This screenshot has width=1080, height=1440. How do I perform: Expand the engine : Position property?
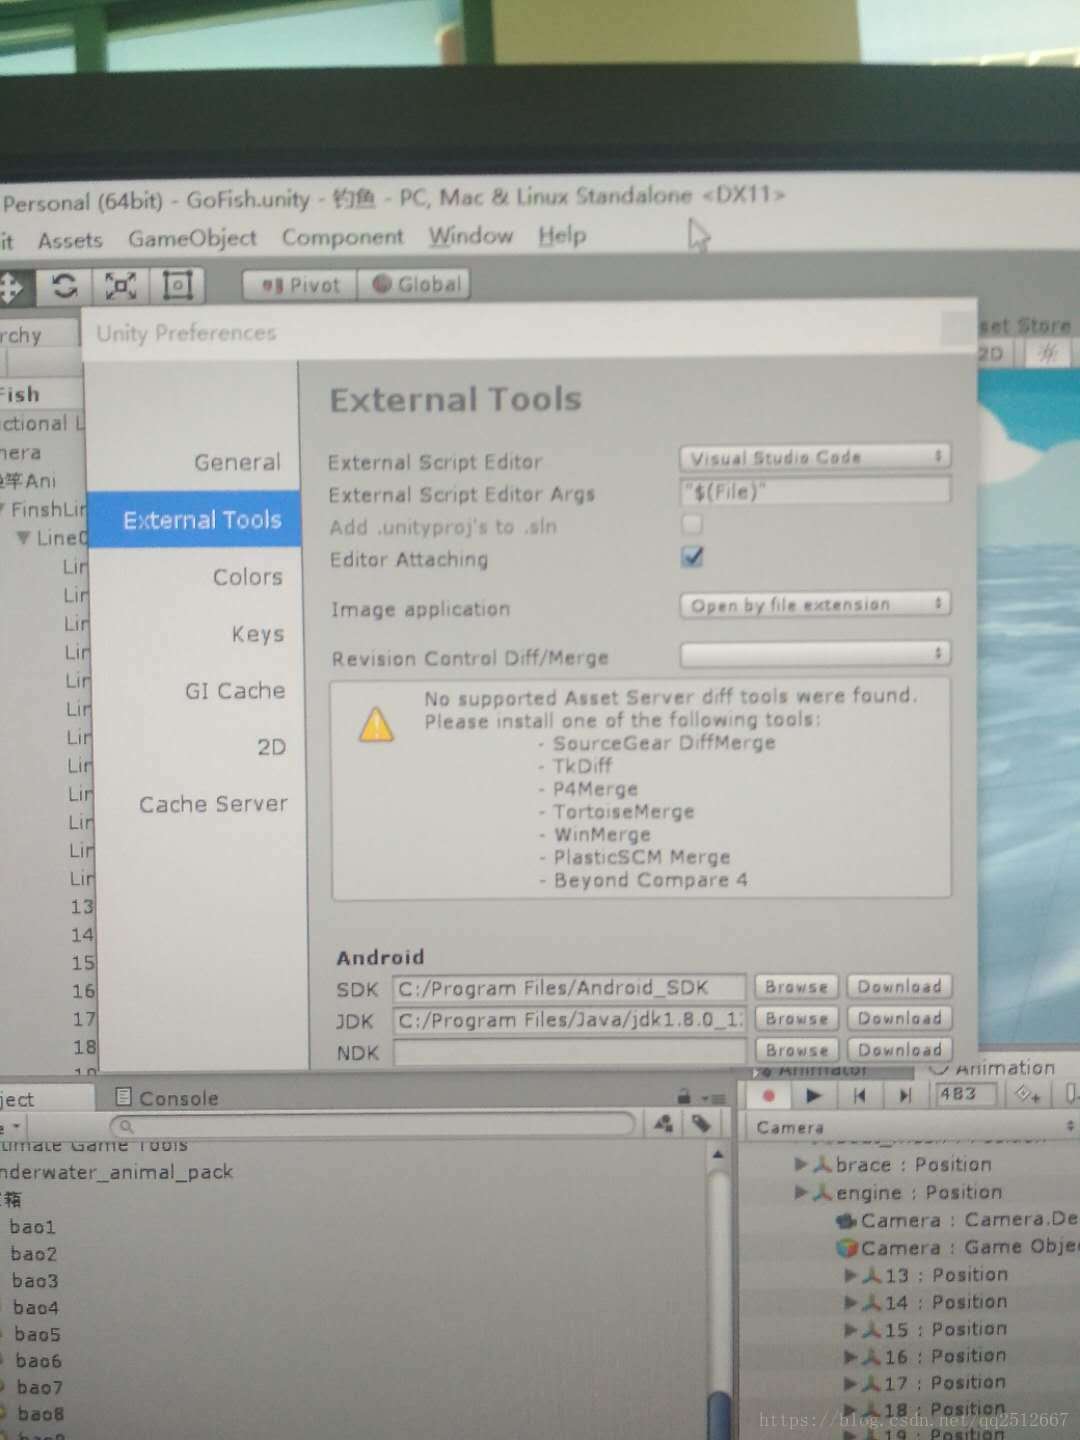click(801, 1192)
